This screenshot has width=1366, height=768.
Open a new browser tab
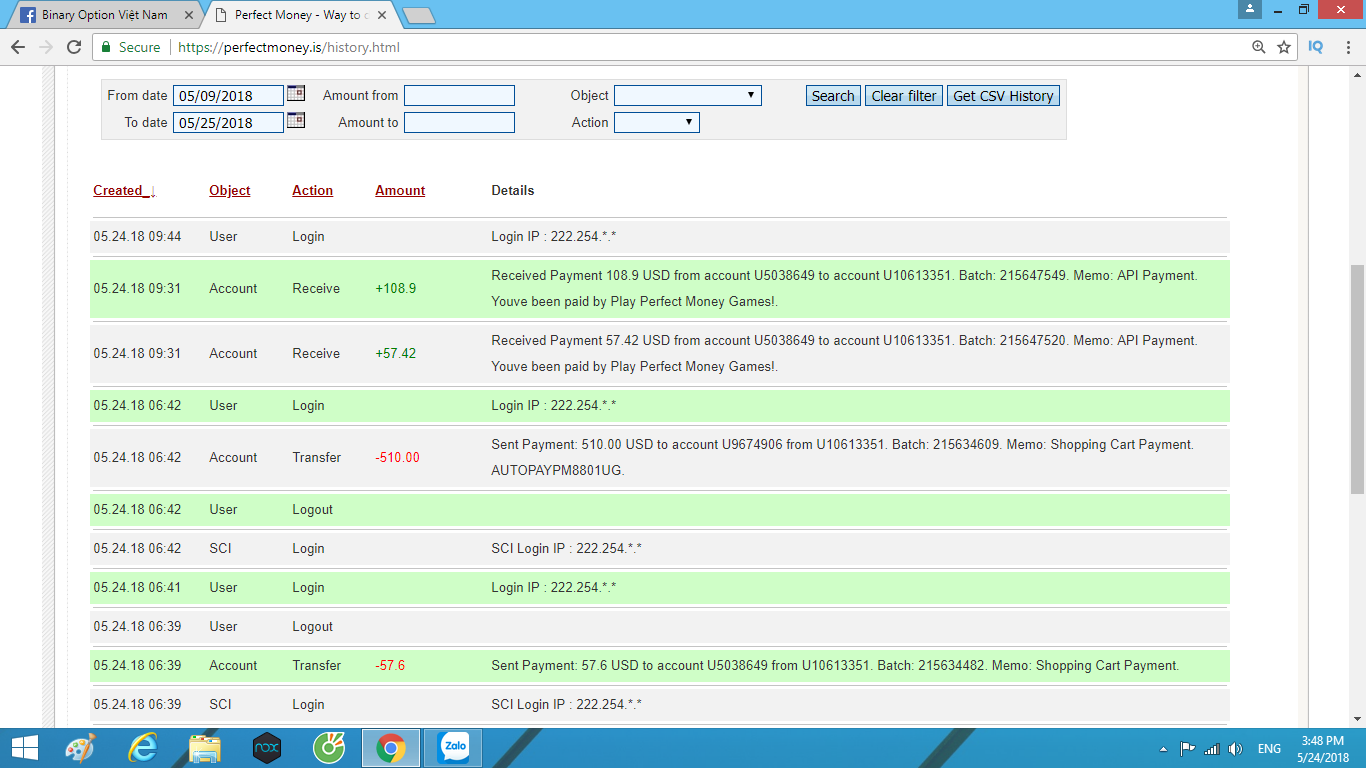click(418, 15)
